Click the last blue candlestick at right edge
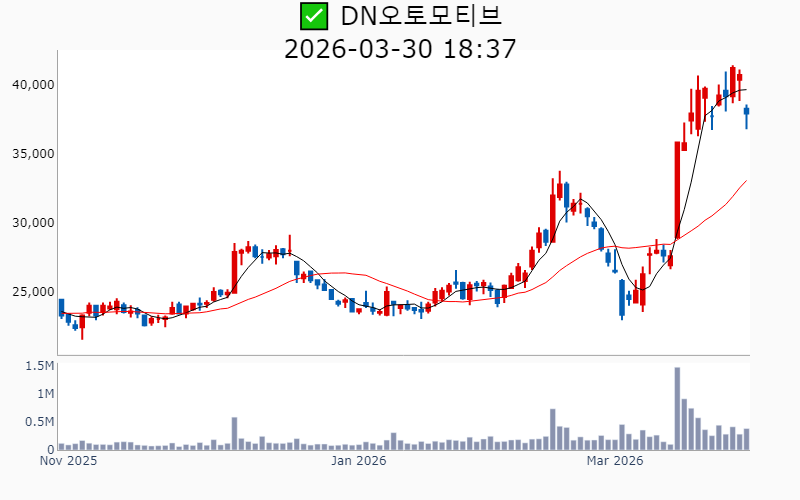The width and height of the screenshot is (800, 500). tap(746, 116)
